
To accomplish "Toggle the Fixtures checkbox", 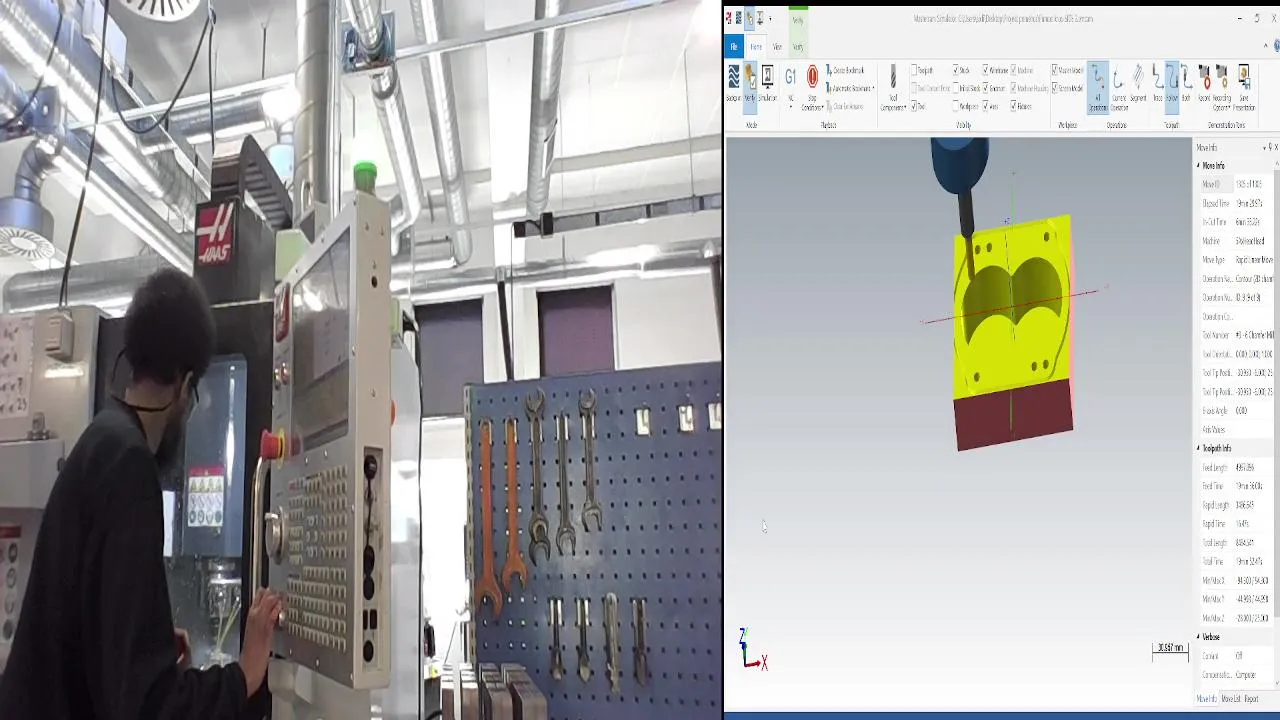I will pyautogui.click(x=1014, y=106).
